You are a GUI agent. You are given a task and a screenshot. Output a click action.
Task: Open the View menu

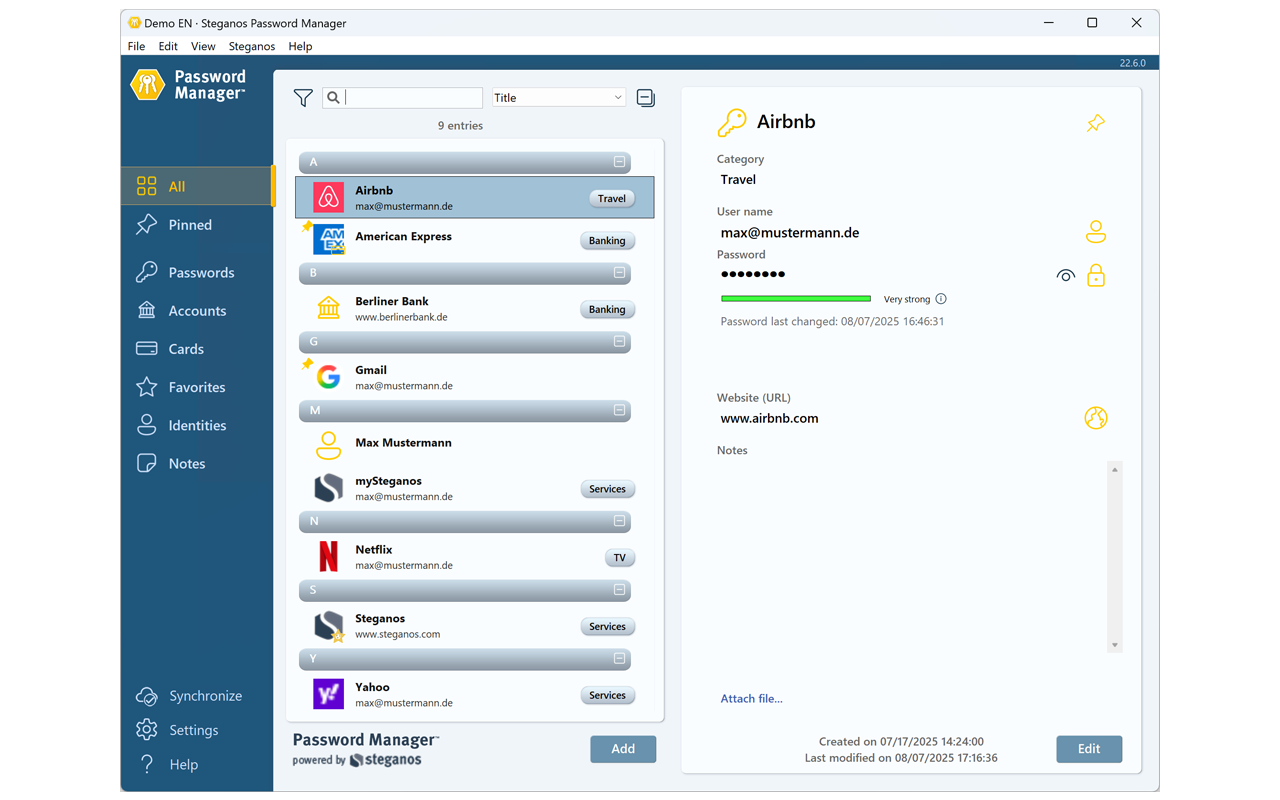(x=203, y=46)
